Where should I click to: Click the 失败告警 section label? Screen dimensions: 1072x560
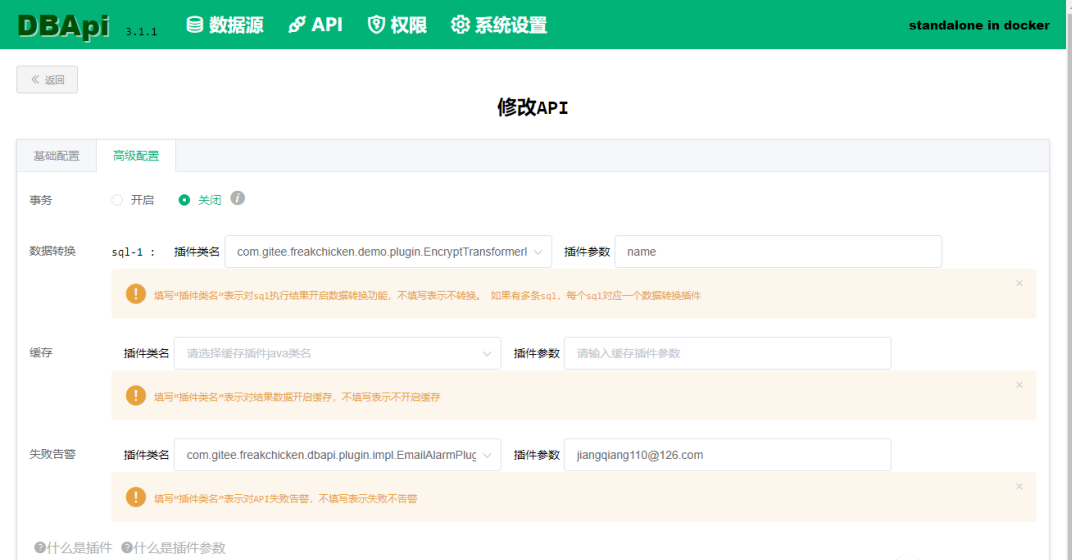[x=52, y=454]
